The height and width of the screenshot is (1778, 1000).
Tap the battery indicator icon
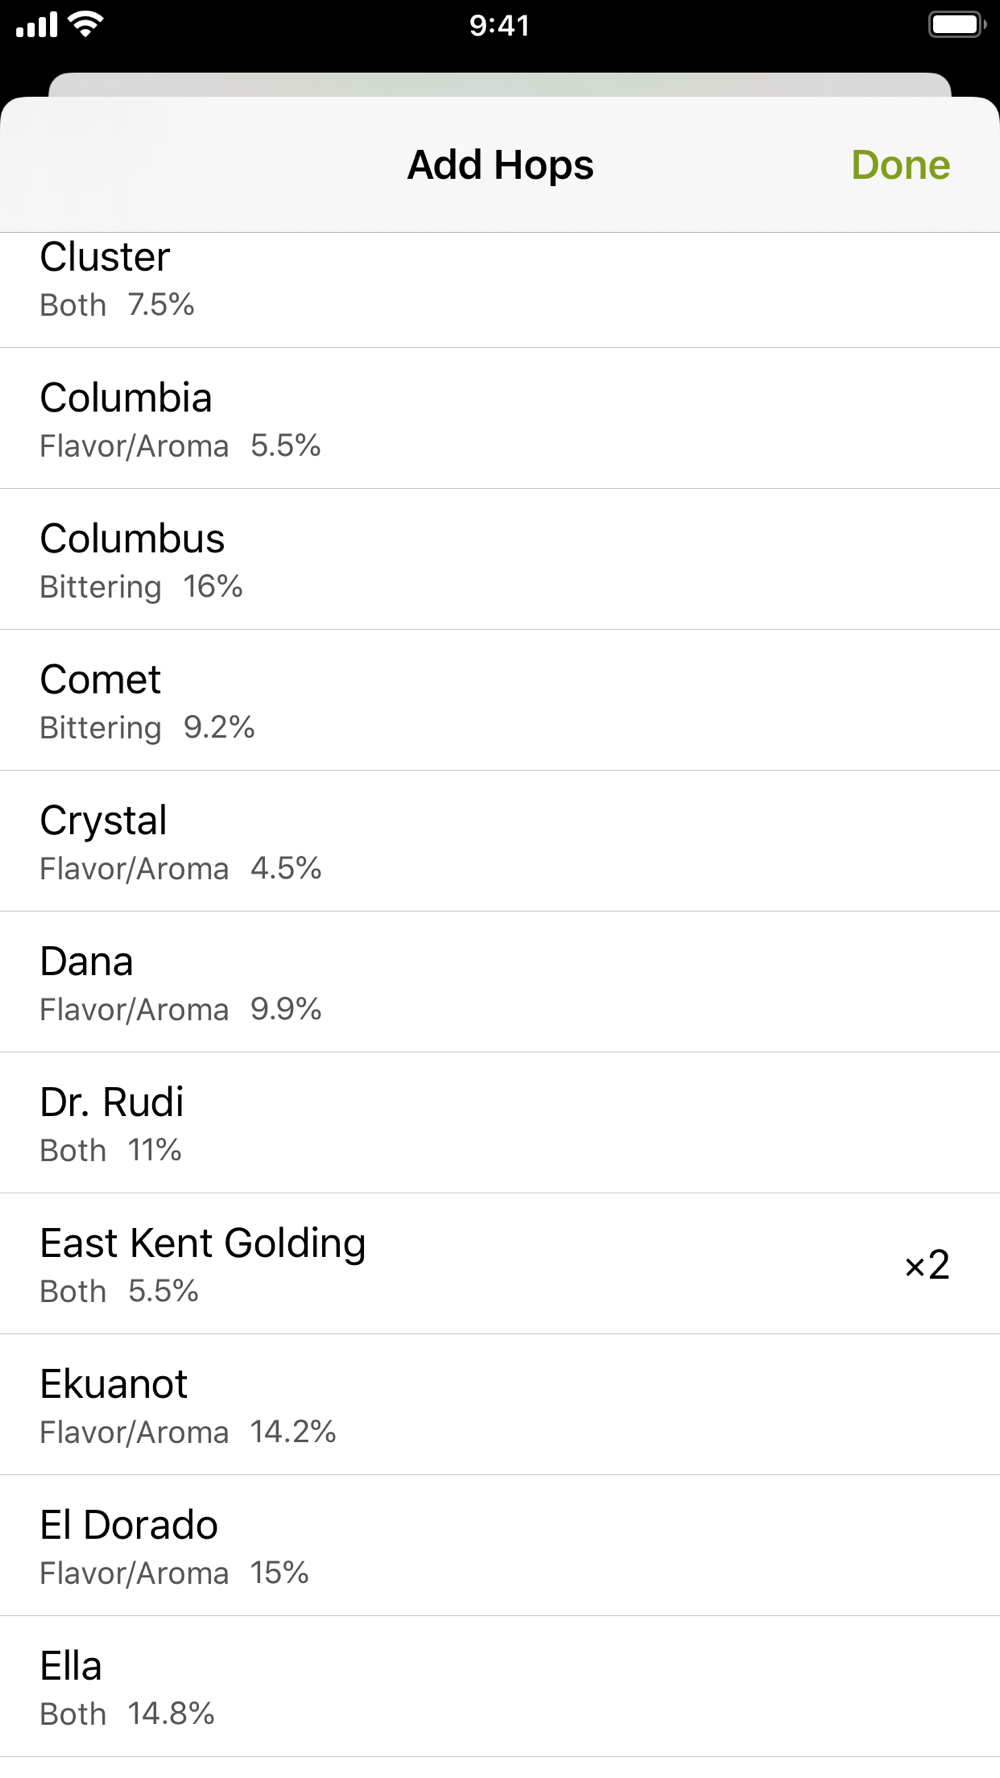(x=956, y=24)
